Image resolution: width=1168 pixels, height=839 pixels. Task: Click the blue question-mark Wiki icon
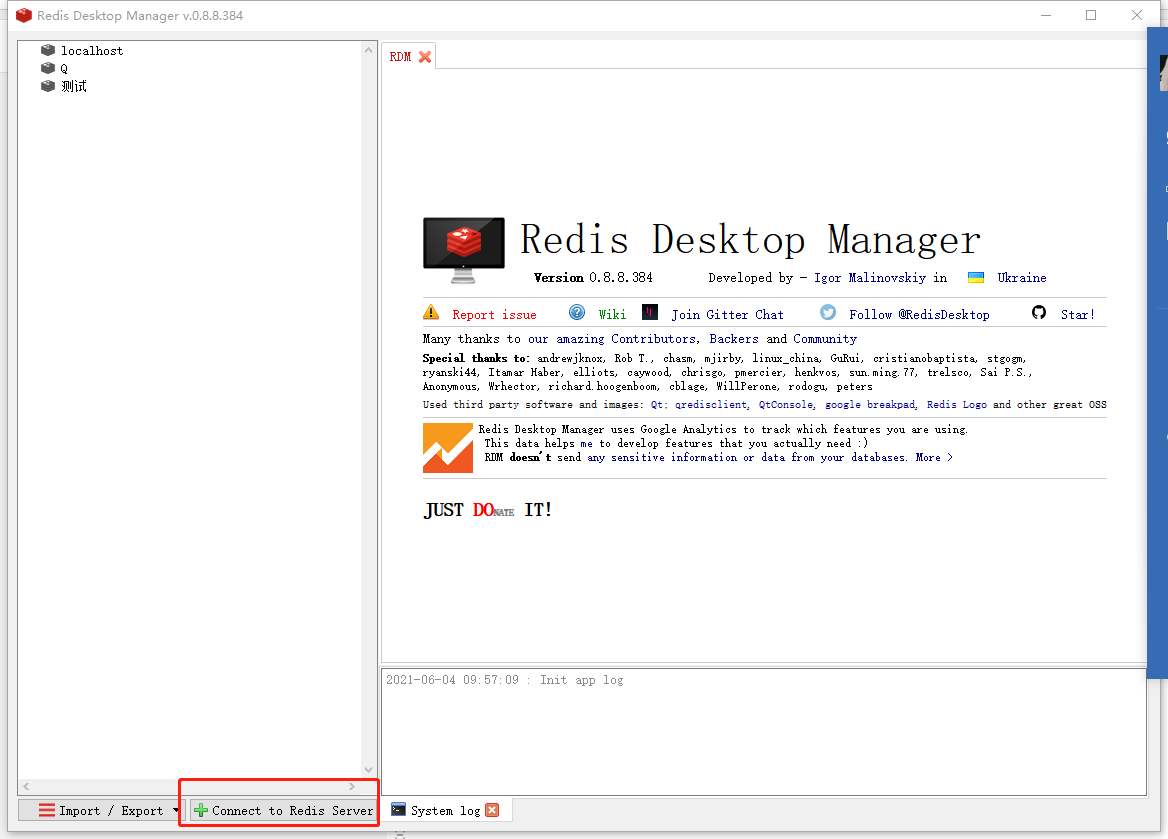click(x=577, y=312)
